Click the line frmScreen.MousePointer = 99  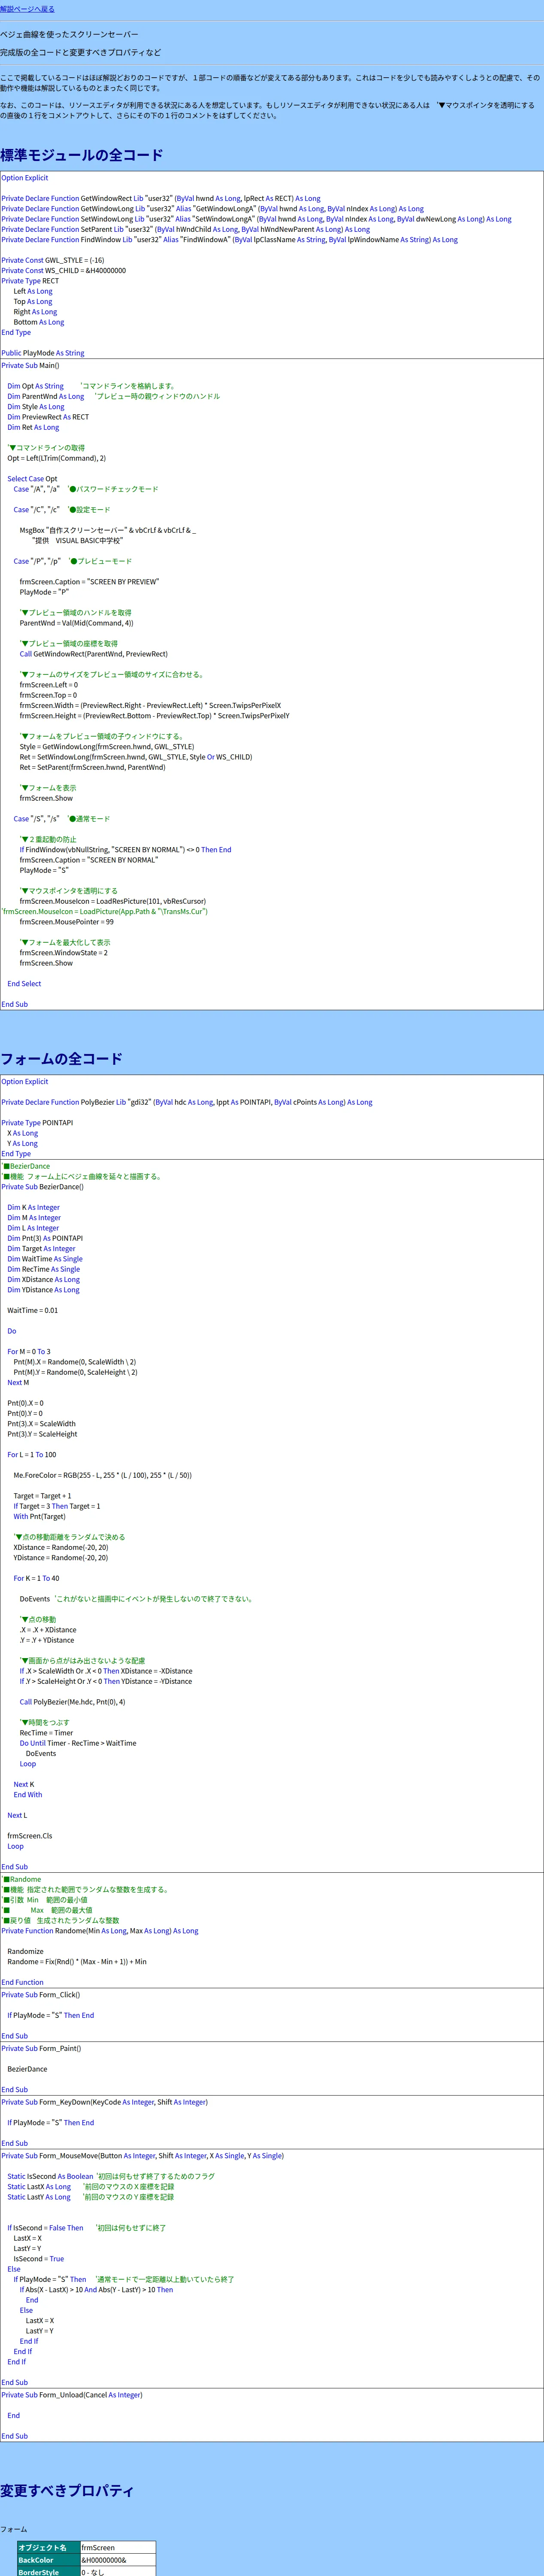(x=67, y=922)
